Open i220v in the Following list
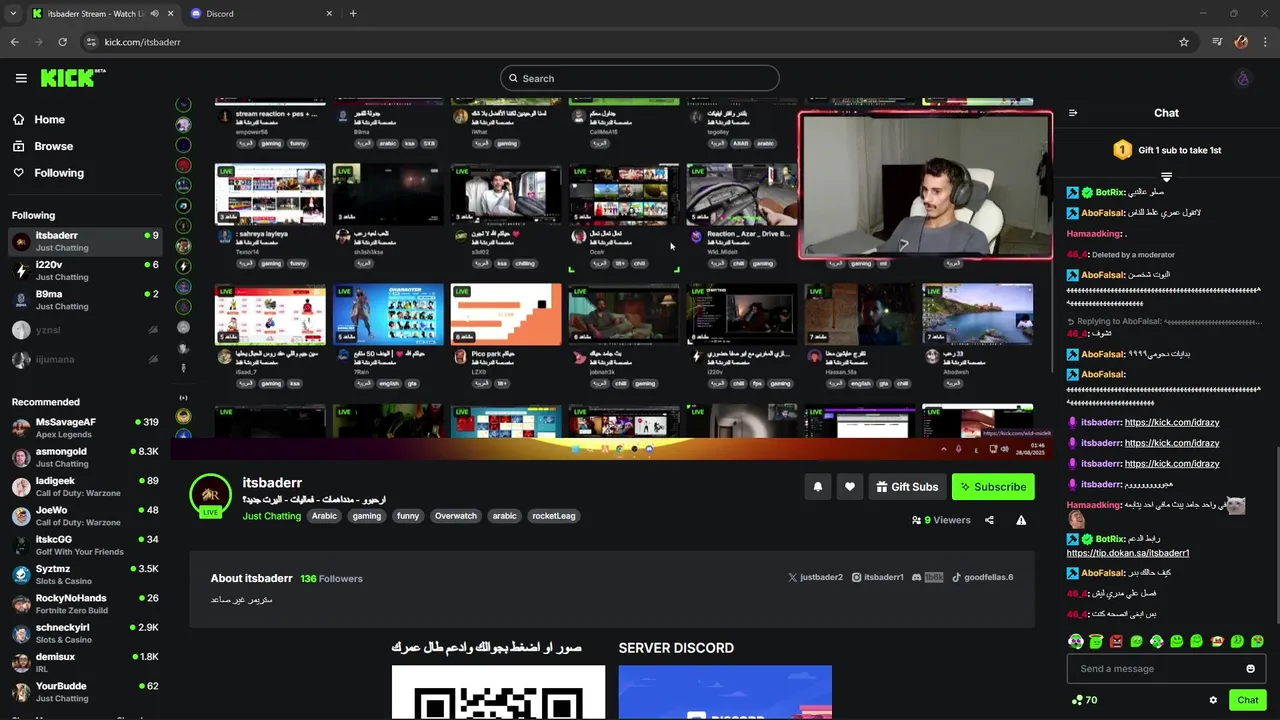The image size is (1280, 720). pos(85,270)
